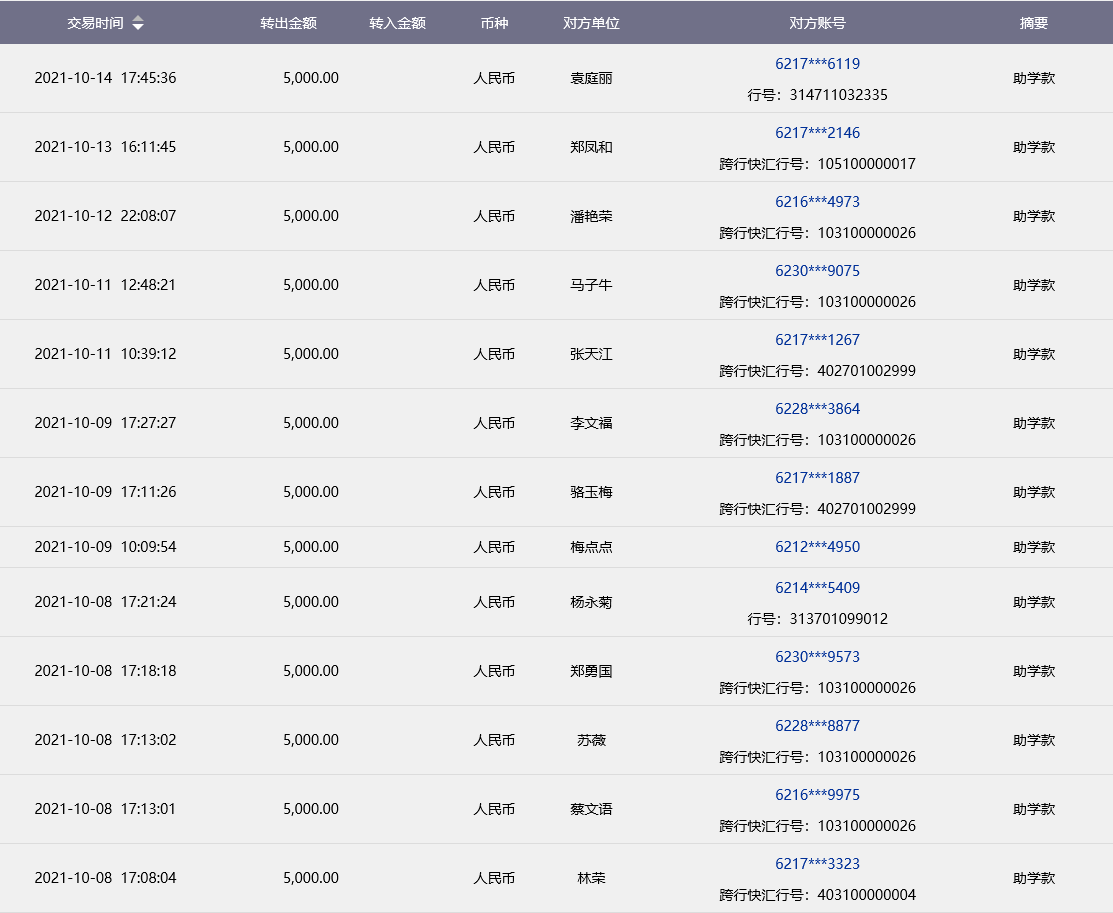The width and height of the screenshot is (1113, 913).
Task: Click account number 6217***3323
Action: coord(817,864)
